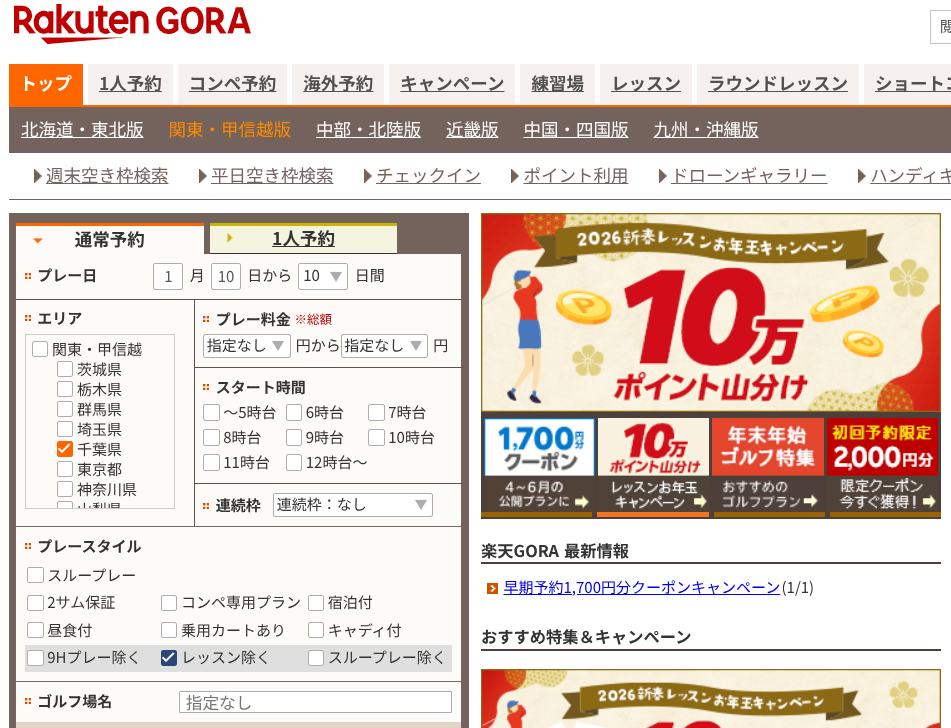951x728 pixels.
Task: Open the キャンペーン navigation tab
Action: click(x=452, y=84)
